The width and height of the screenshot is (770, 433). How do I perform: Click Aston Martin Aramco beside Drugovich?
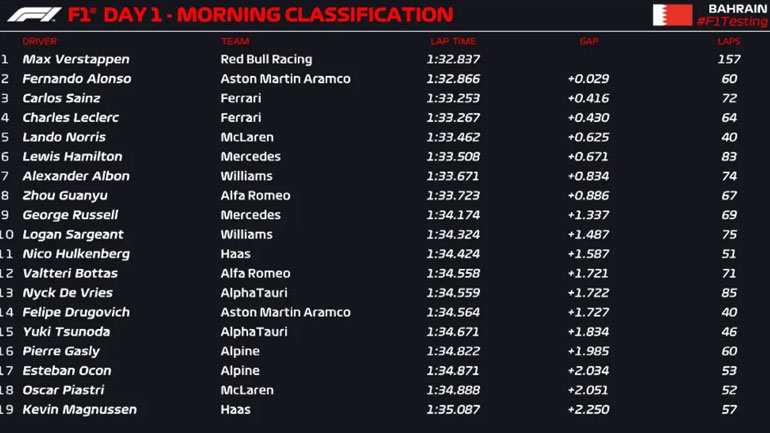point(285,312)
